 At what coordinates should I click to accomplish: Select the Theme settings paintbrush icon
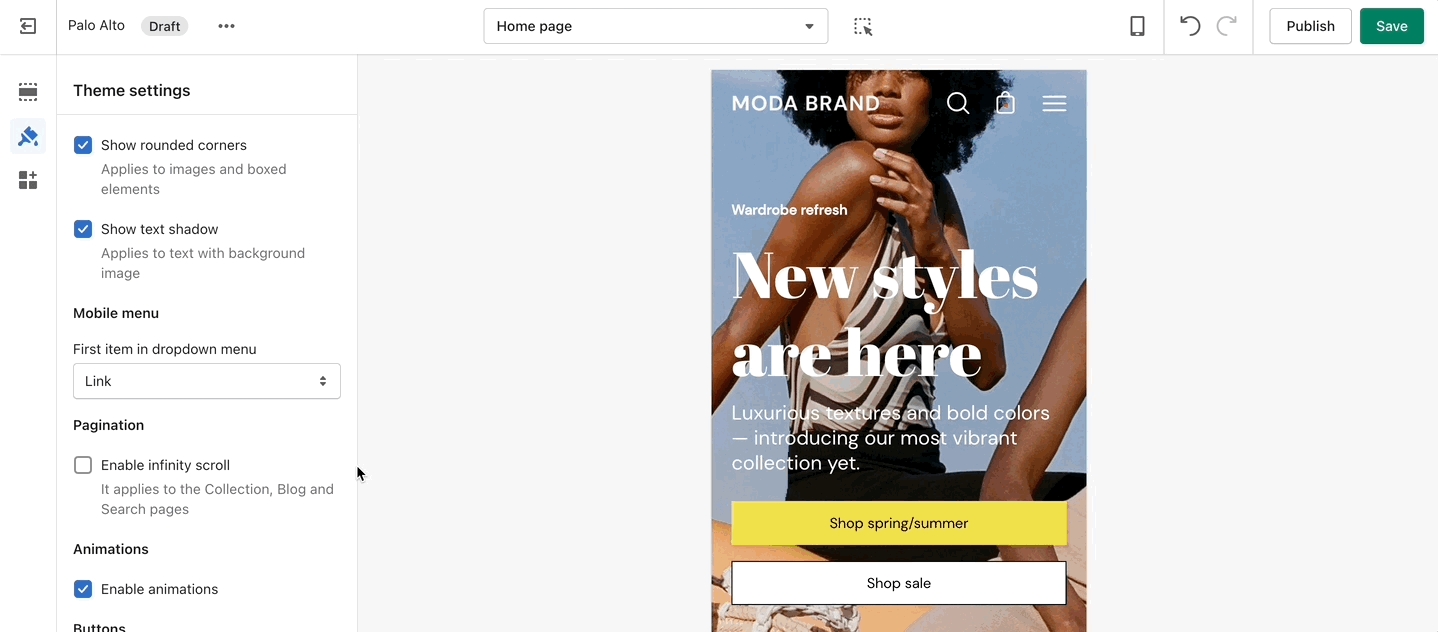coord(28,136)
